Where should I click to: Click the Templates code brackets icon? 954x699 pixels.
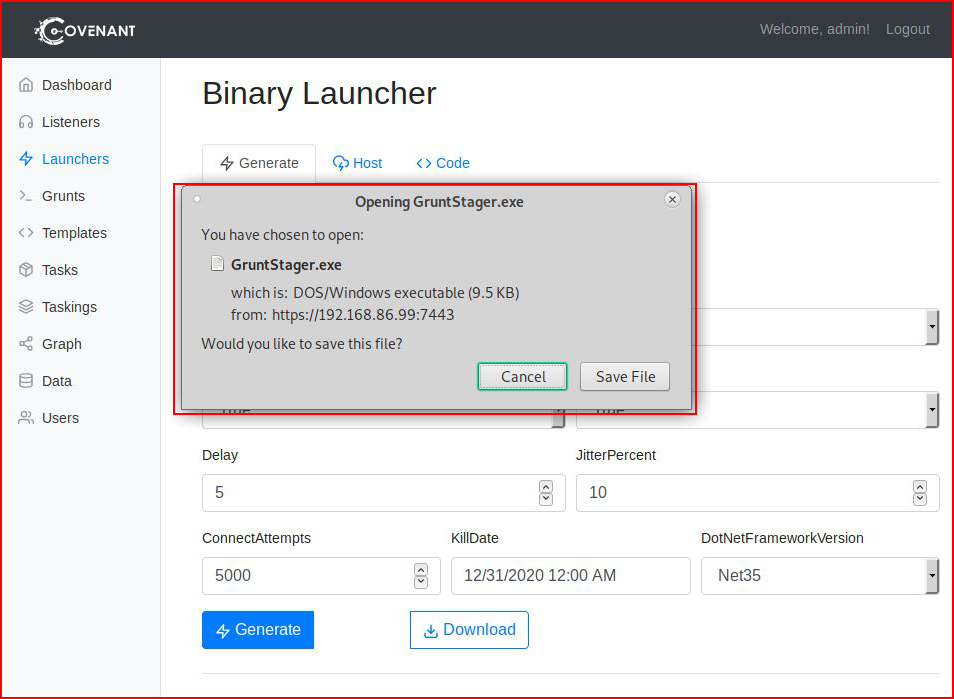(26, 233)
